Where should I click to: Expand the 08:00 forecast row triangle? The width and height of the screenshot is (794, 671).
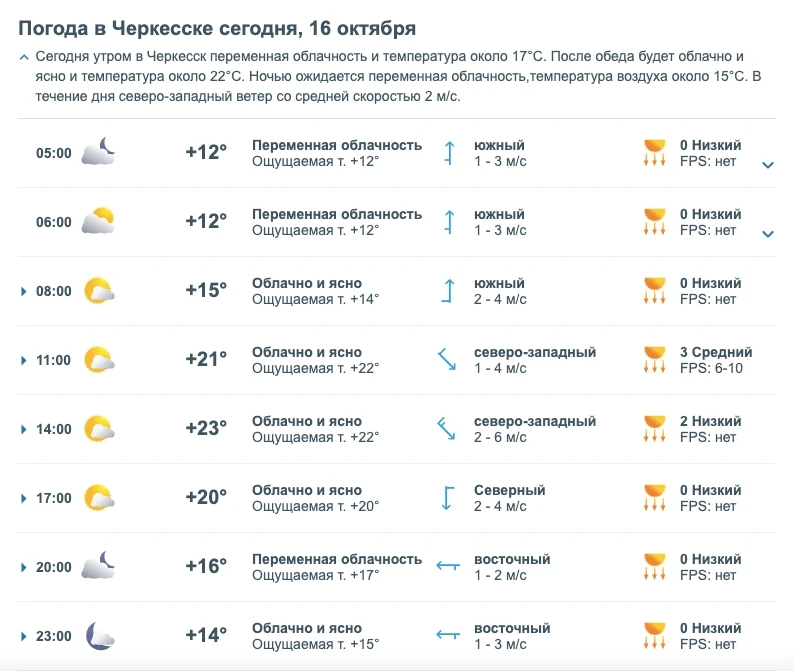click(23, 291)
